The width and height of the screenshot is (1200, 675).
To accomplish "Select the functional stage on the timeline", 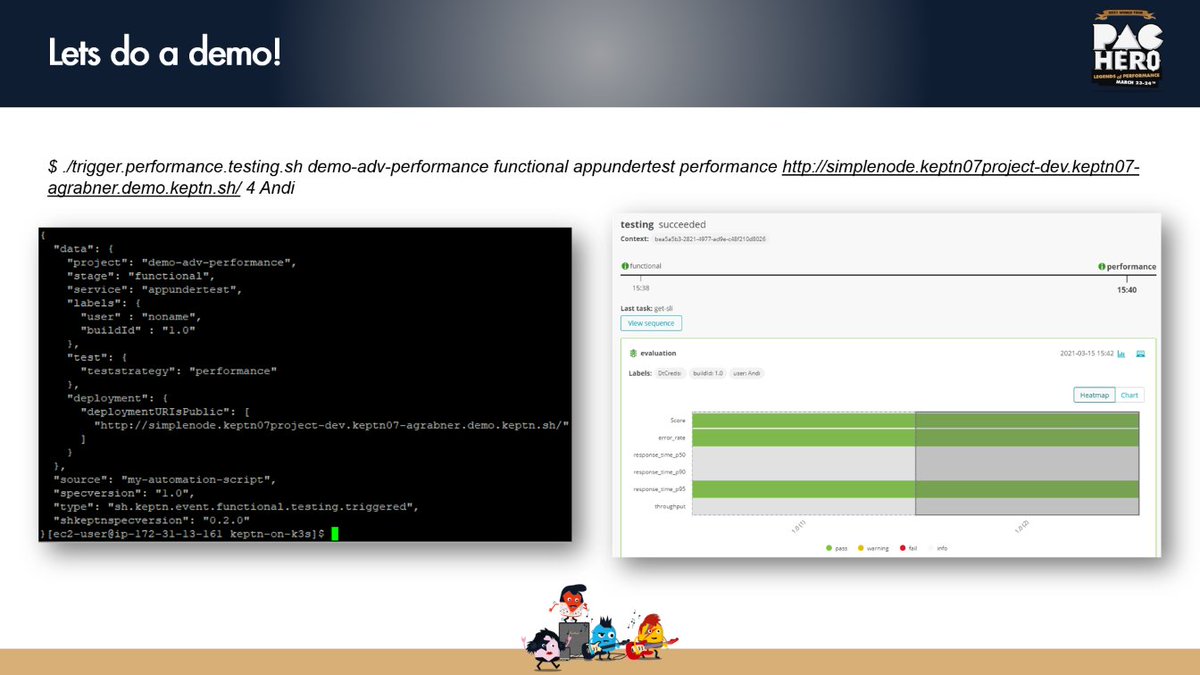I will (645, 266).
